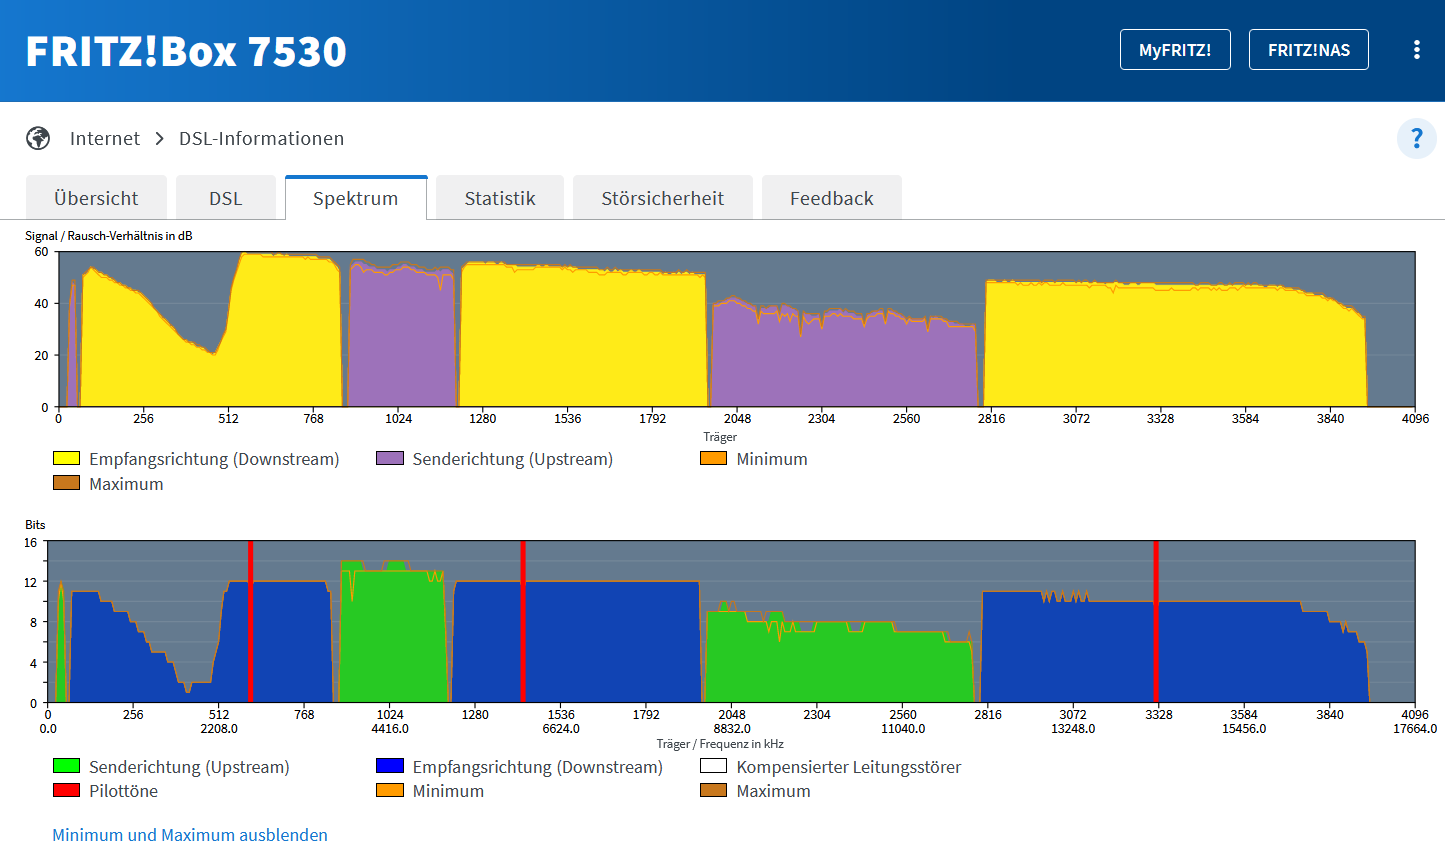This screenshot has height=848, width=1445.
Task: Click the globe Internet icon
Action: 38,138
